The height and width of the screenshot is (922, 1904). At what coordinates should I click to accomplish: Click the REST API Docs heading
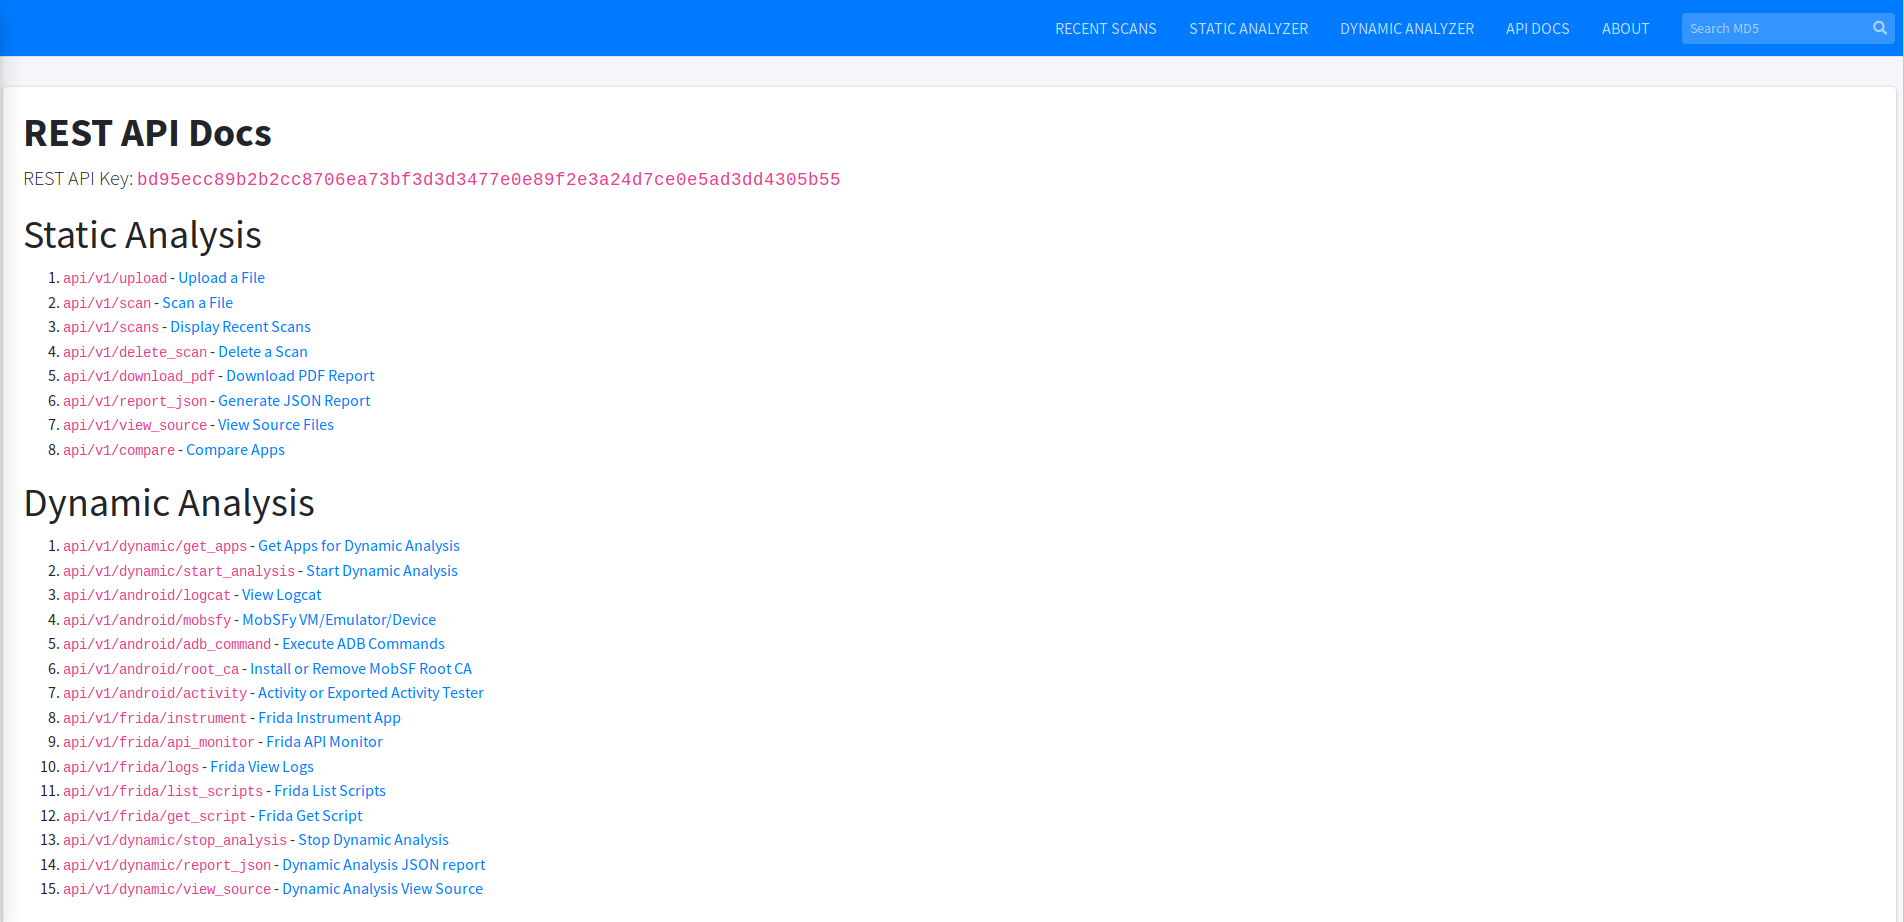148,133
